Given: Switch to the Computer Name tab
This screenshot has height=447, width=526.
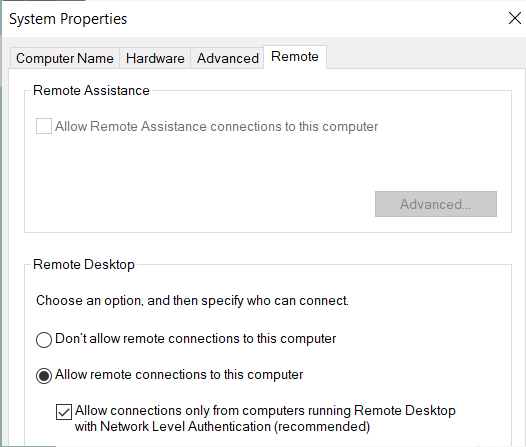Looking at the screenshot, I should (65, 58).
